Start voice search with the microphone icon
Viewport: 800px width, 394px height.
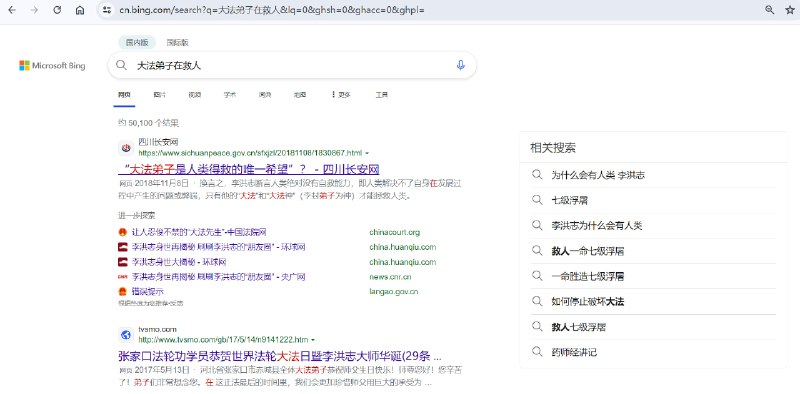461,65
